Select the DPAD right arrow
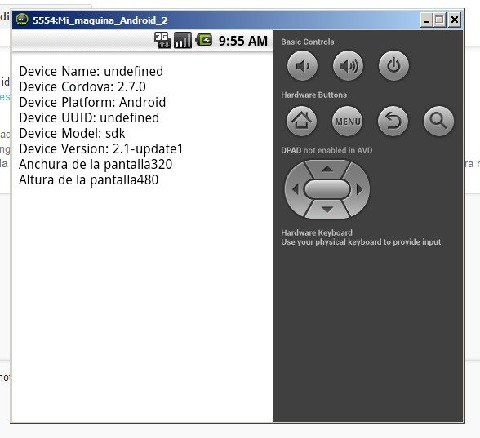The height and width of the screenshot is (438, 480). coord(359,189)
